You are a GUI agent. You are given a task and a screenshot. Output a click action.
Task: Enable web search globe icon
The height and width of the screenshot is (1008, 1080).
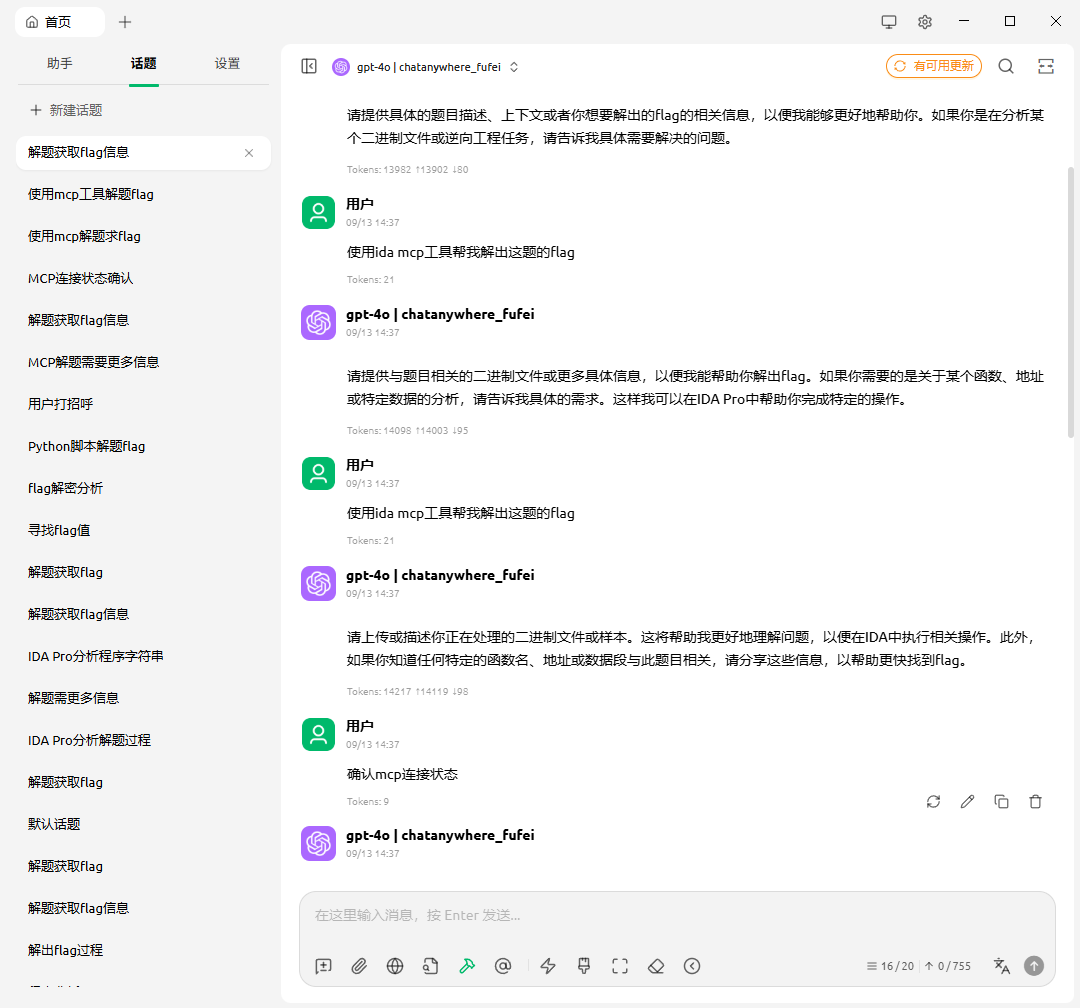click(x=395, y=966)
